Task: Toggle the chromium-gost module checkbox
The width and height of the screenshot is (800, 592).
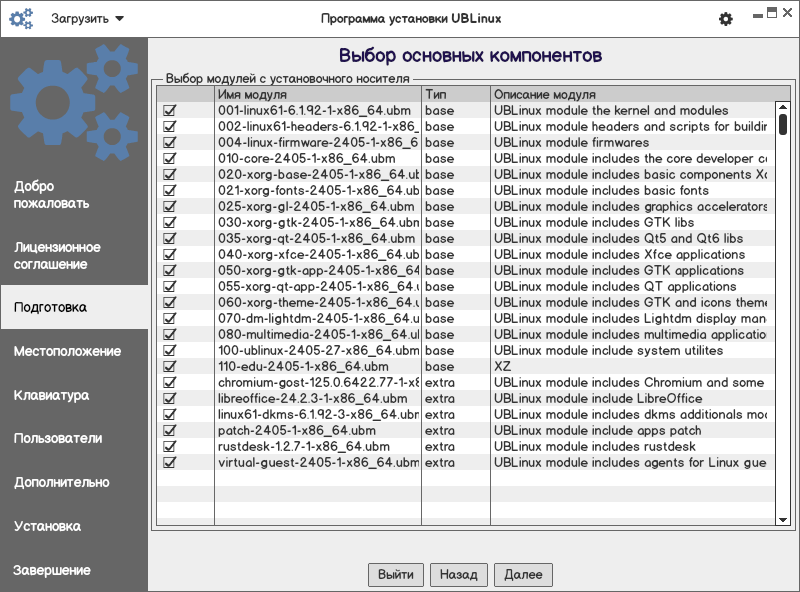Action: coord(170,383)
